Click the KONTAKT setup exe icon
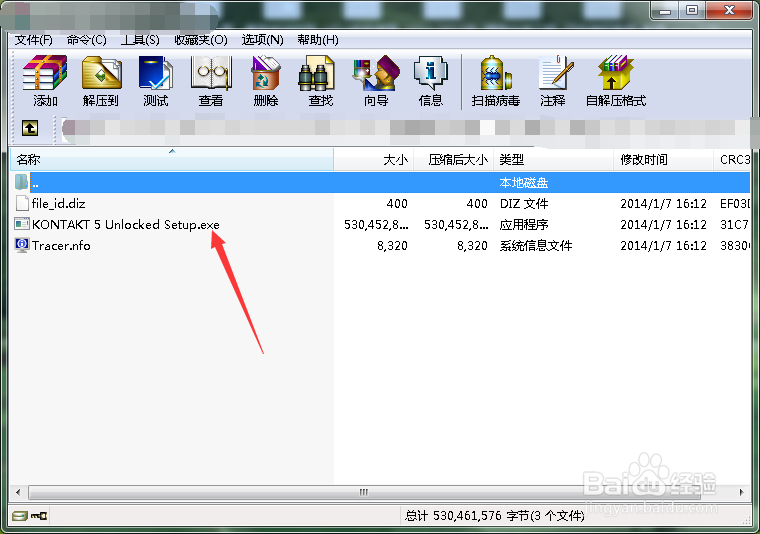 click(22, 224)
